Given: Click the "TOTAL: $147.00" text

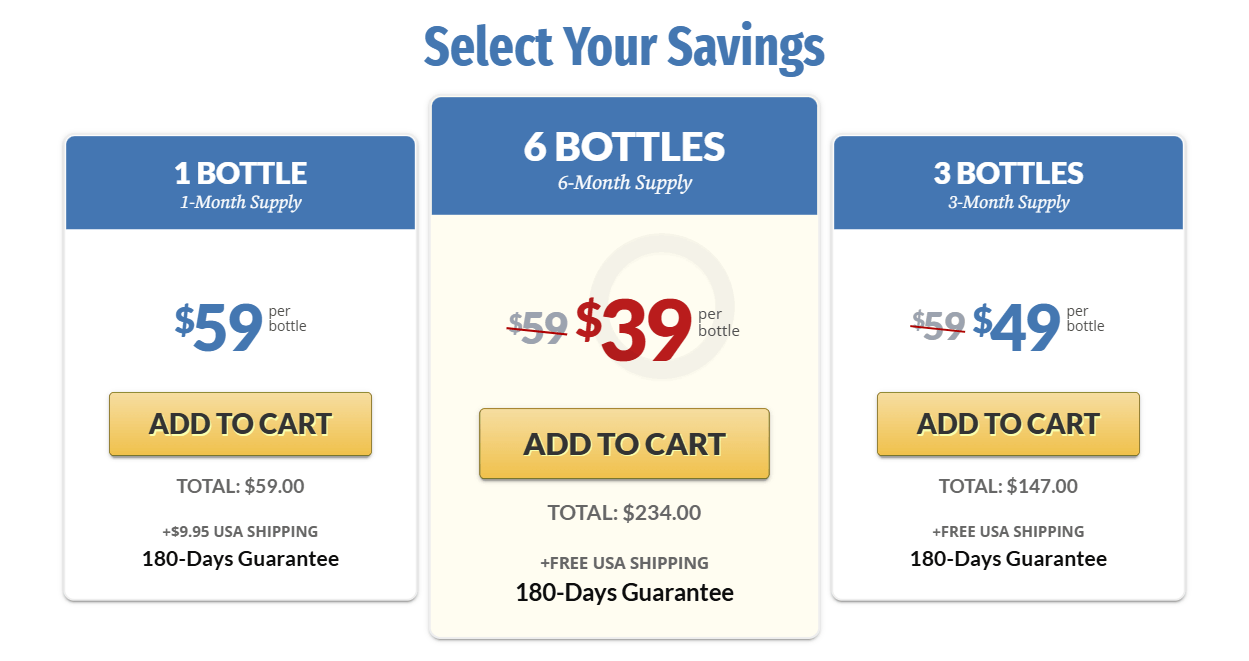Looking at the screenshot, I should point(1008,487).
